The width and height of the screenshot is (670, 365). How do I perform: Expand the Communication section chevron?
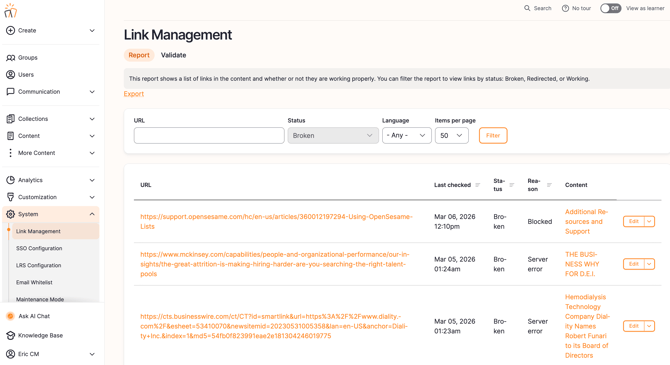92,91
